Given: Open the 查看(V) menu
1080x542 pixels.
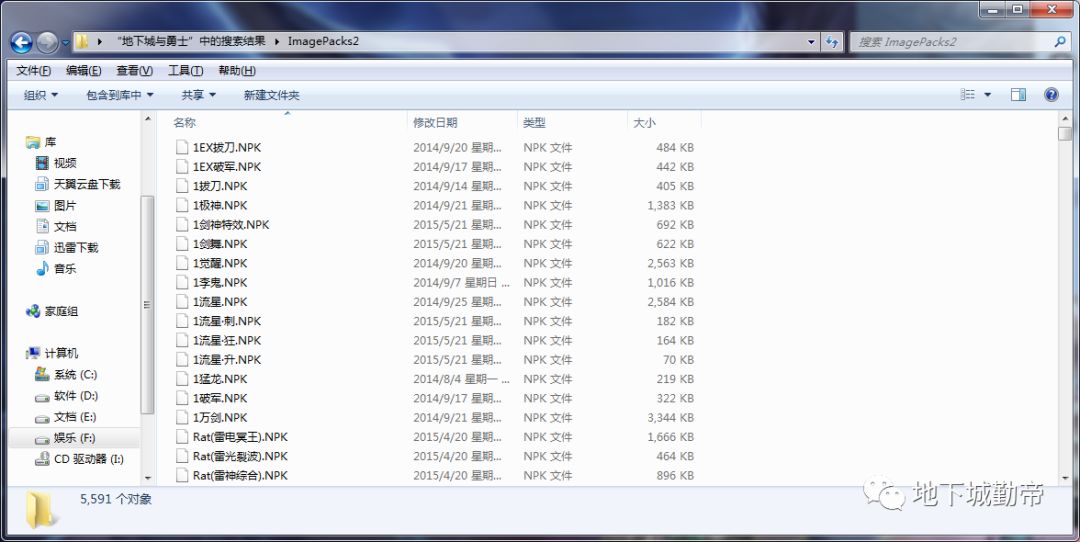Looking at the screenshot, I should coord(134,70).
